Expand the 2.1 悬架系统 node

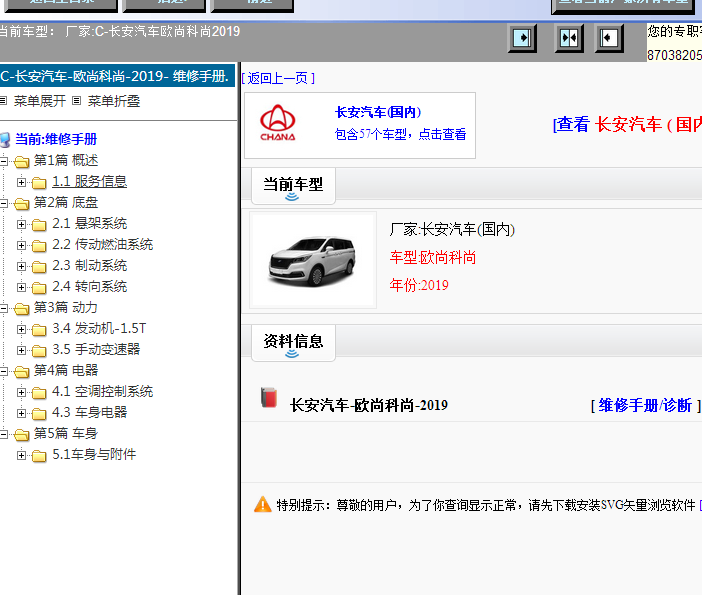click(21, 224)
